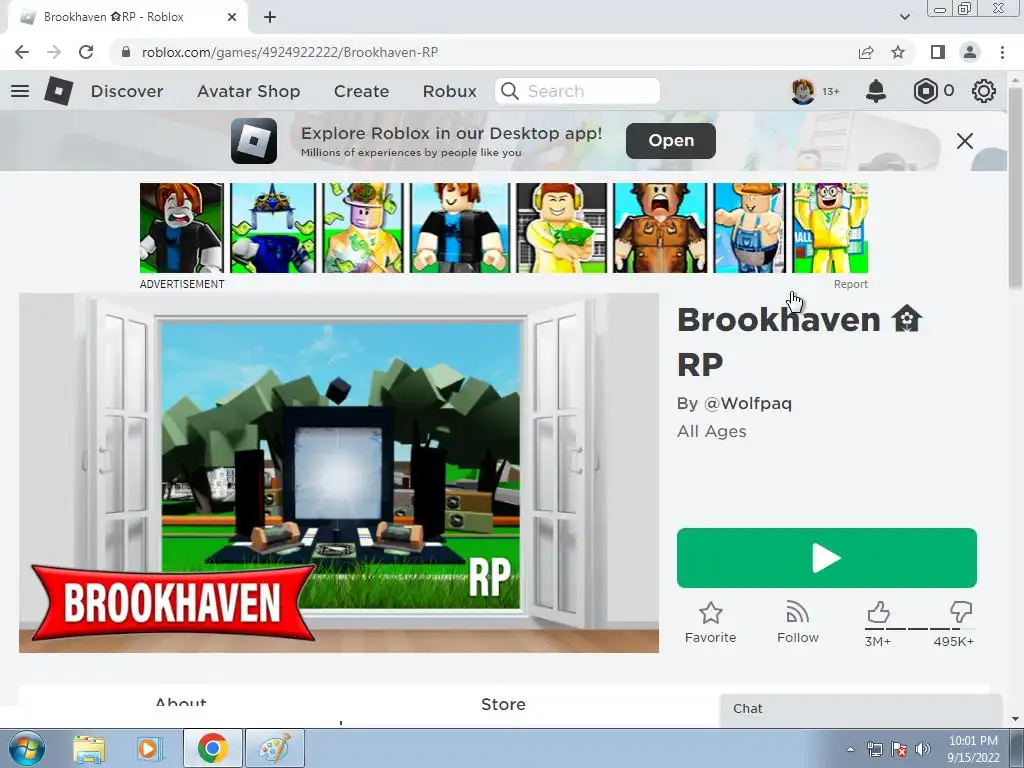Open the Robux page
Viewport: 1024px width, 768px height.
coord(449,91)
